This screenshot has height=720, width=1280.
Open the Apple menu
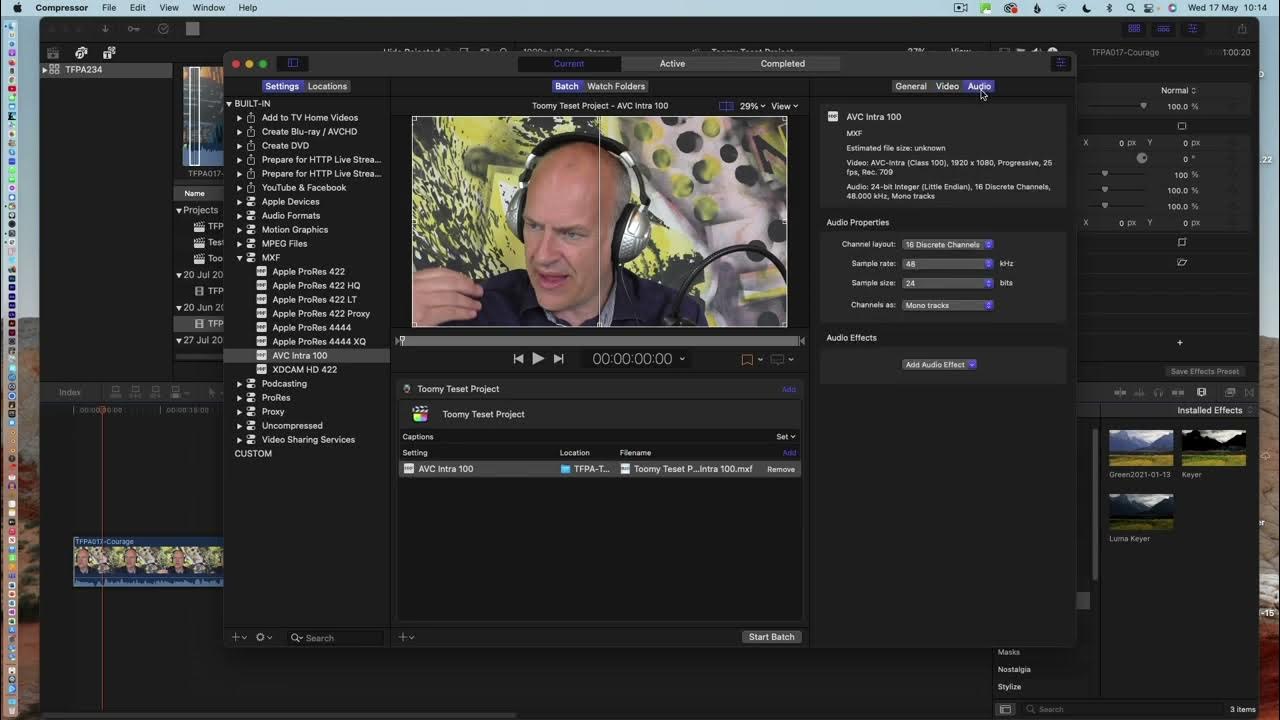point(17,8)
